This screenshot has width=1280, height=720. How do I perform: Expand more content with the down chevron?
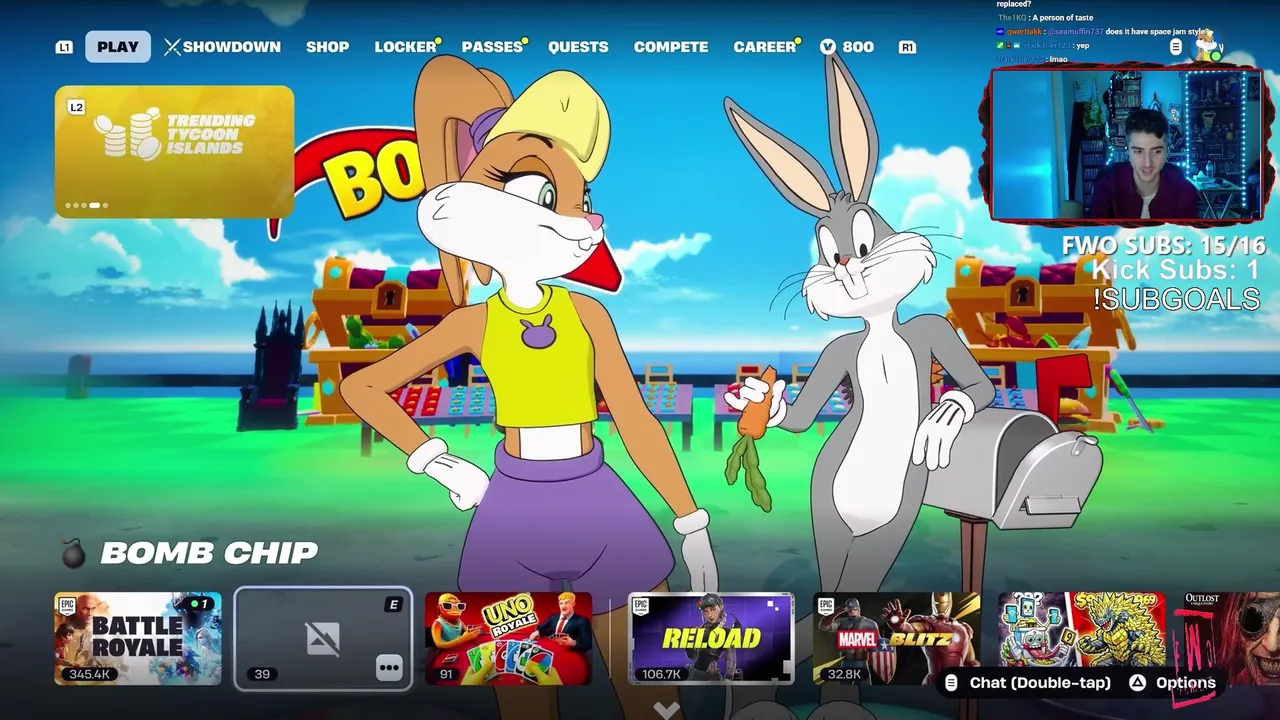666,710
